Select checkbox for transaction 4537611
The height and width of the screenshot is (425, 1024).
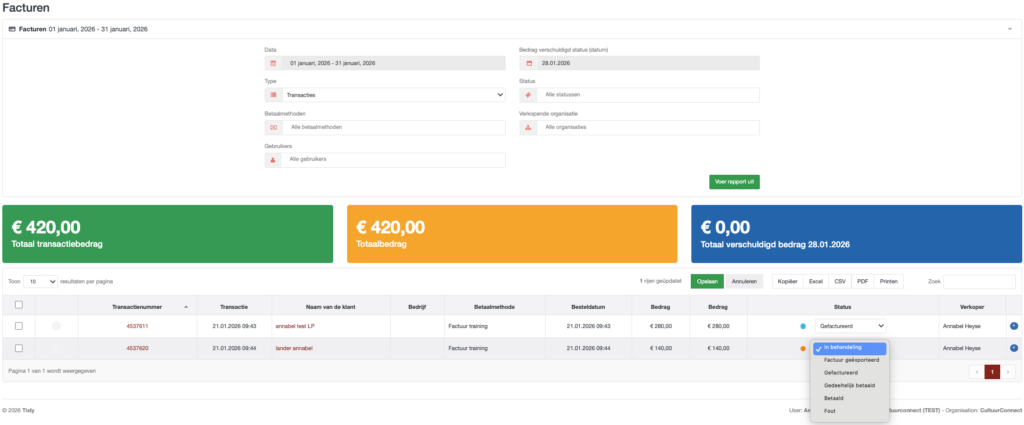[19, 326]
